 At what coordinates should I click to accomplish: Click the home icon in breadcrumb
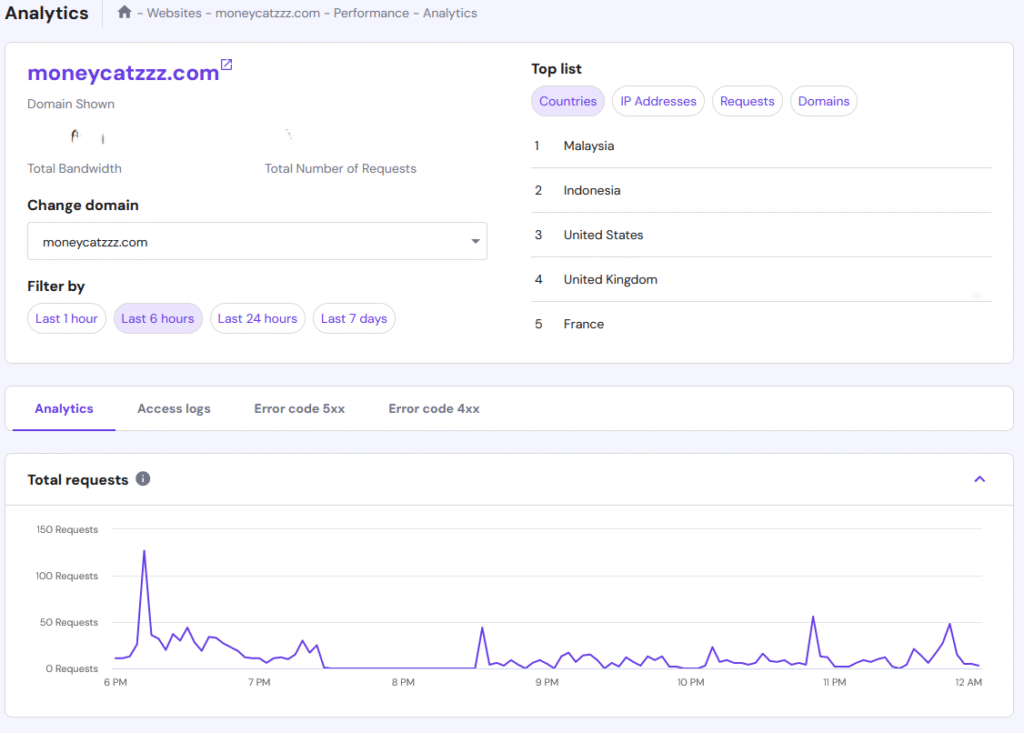click(x=124, y=12)
